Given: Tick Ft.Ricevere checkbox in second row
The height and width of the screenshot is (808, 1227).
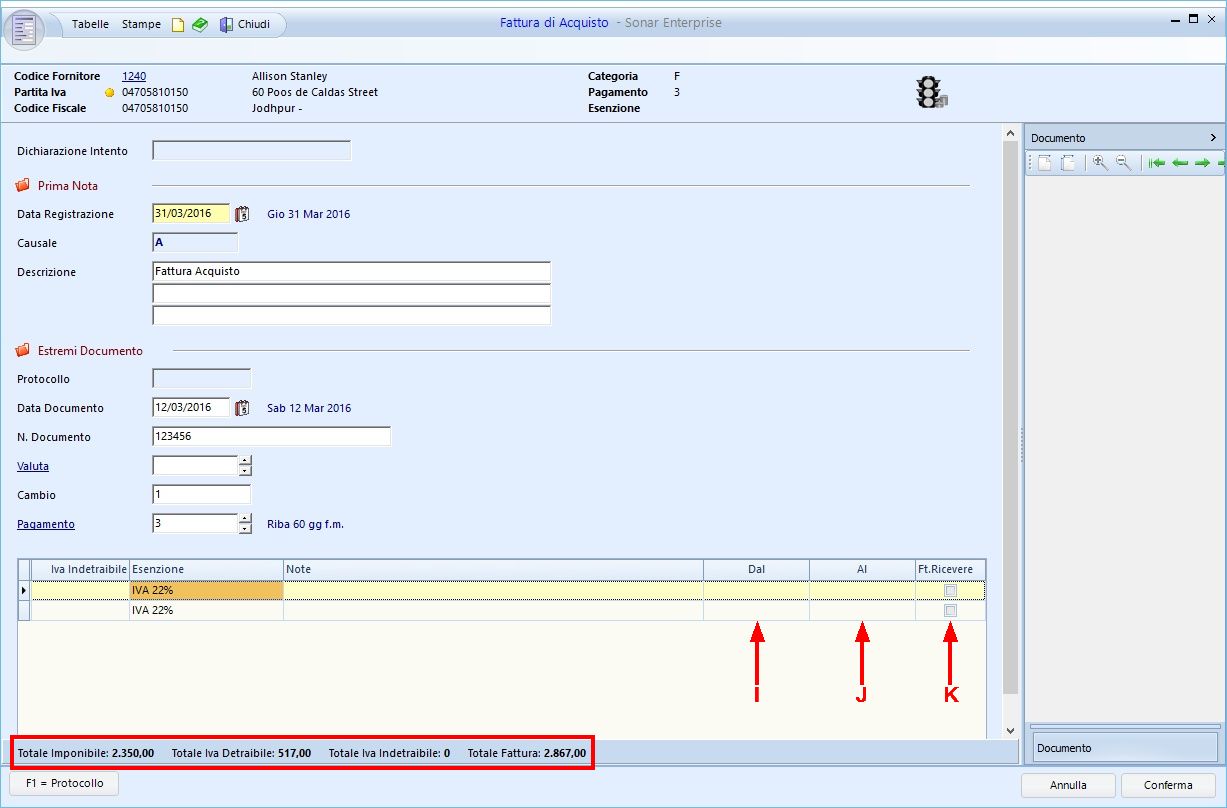Looking at the screenshot, I should click(950, 610).
